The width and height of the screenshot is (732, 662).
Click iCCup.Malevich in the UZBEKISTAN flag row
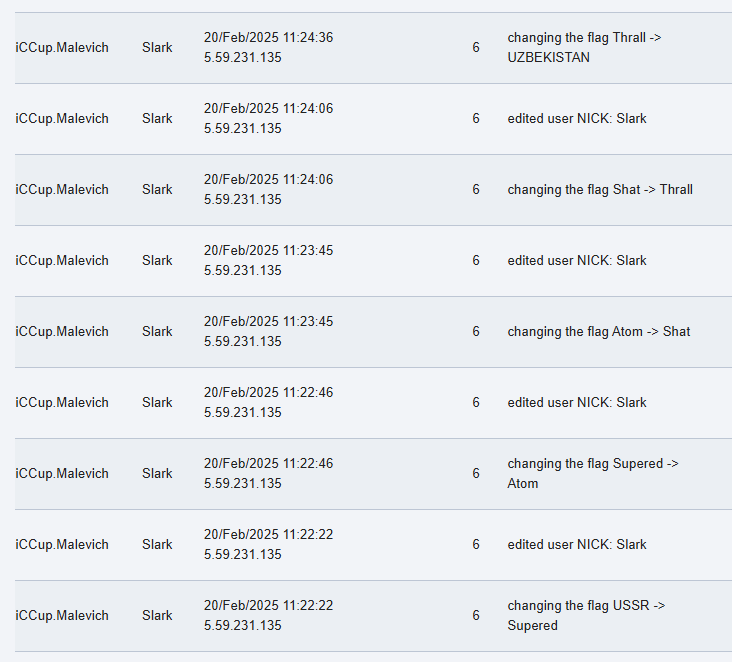pyautogui.click(x=62, y=48)
